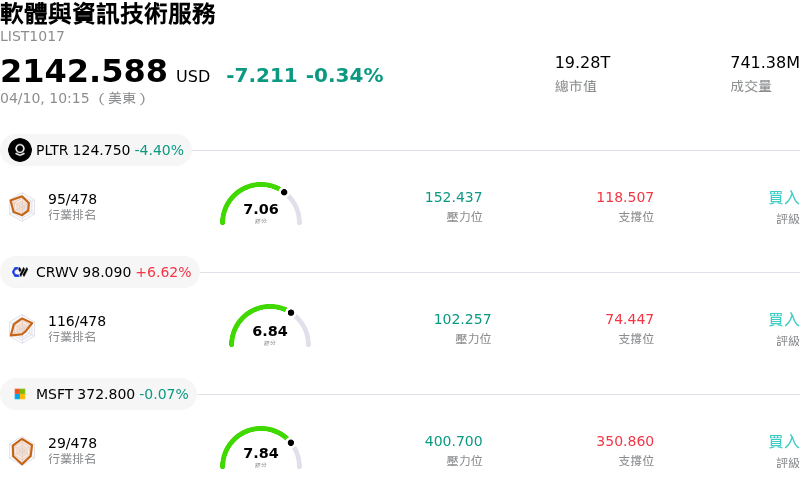Click PLTR 買入 rating link

click(x=783, y=198)
